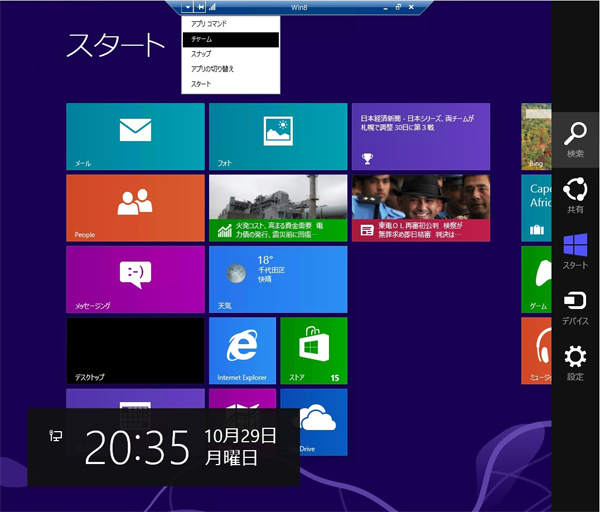The image size is (600, 512).
Task: Click the network status icon beside the clock
Action: [55, 436]
